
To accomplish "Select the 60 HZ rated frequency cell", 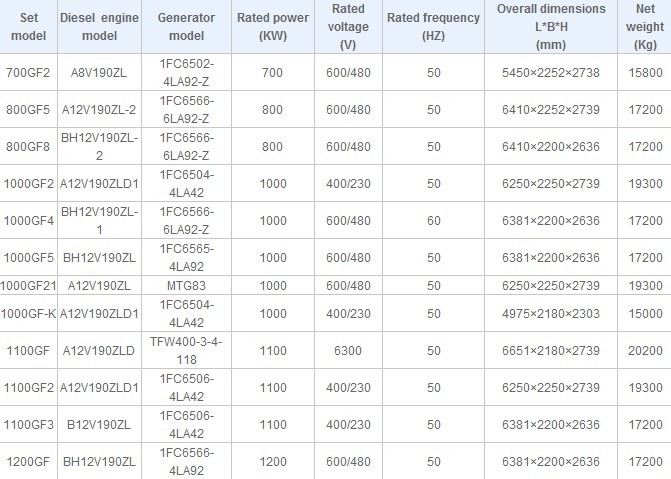I will (x=432, y=219).
